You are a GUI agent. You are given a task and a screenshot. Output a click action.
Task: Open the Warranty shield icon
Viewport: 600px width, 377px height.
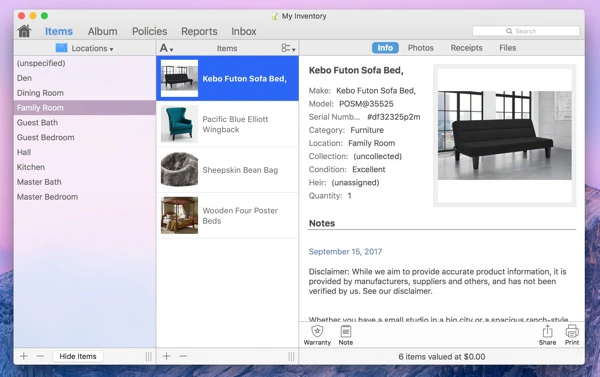click(317, 335)
